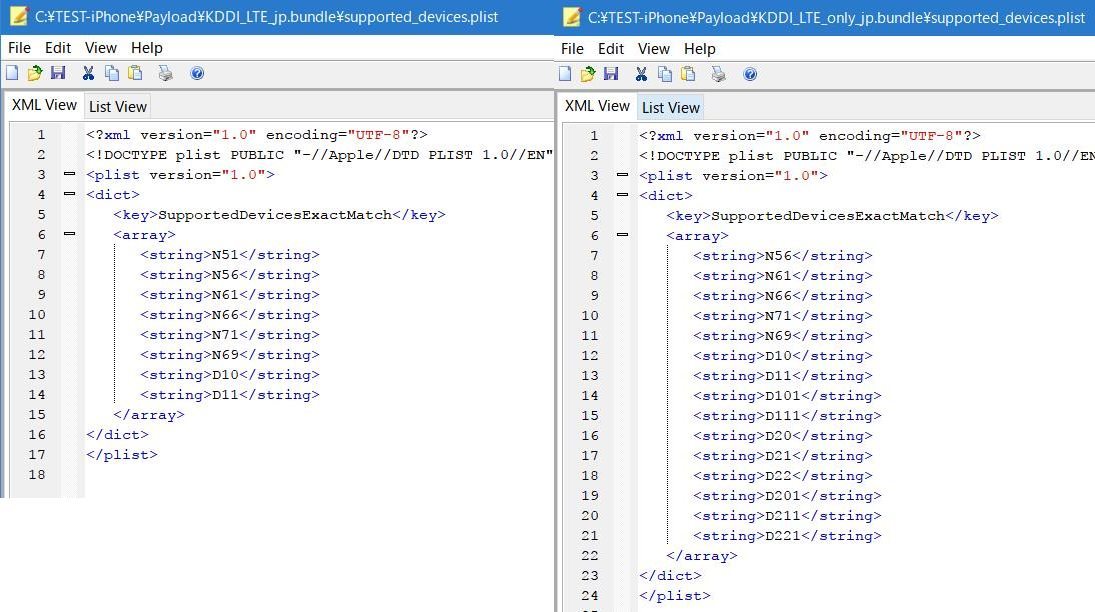The width and height of the screenshot is (1095, 612).
Task: Click the Copy icon in right window toolbar
Action: click(665, 74)
